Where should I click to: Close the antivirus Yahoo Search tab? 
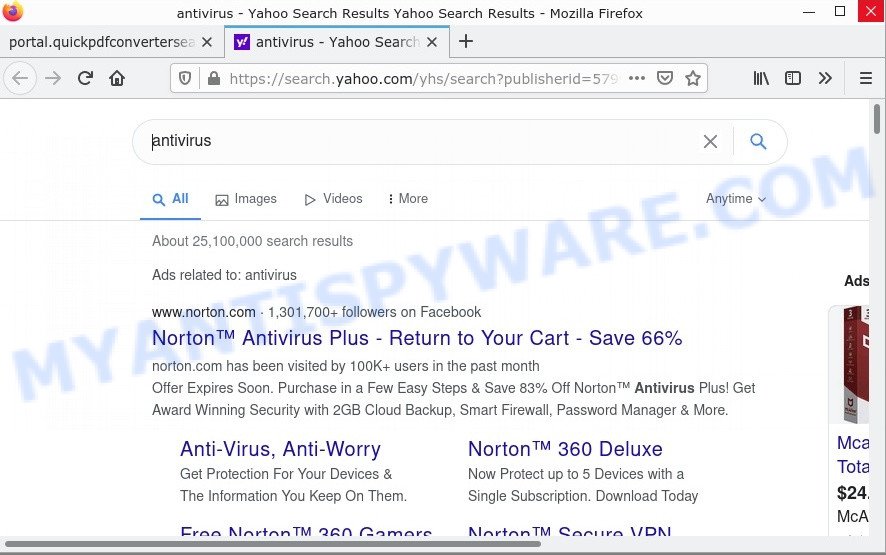432,42
